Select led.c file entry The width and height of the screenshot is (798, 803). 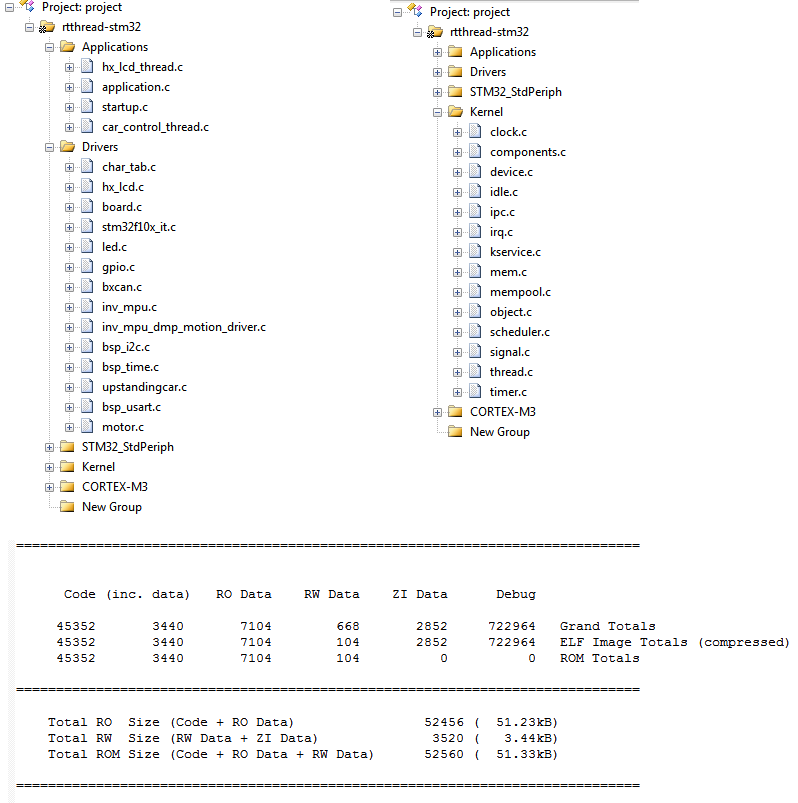click(114, 247)
